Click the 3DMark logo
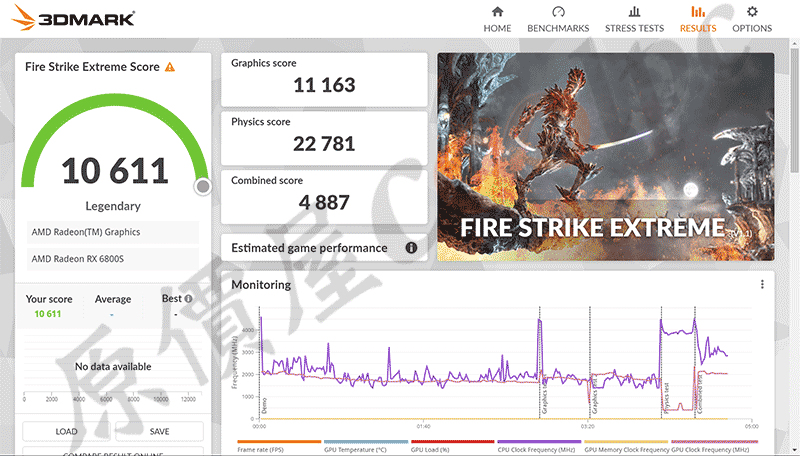 point(73,18)
